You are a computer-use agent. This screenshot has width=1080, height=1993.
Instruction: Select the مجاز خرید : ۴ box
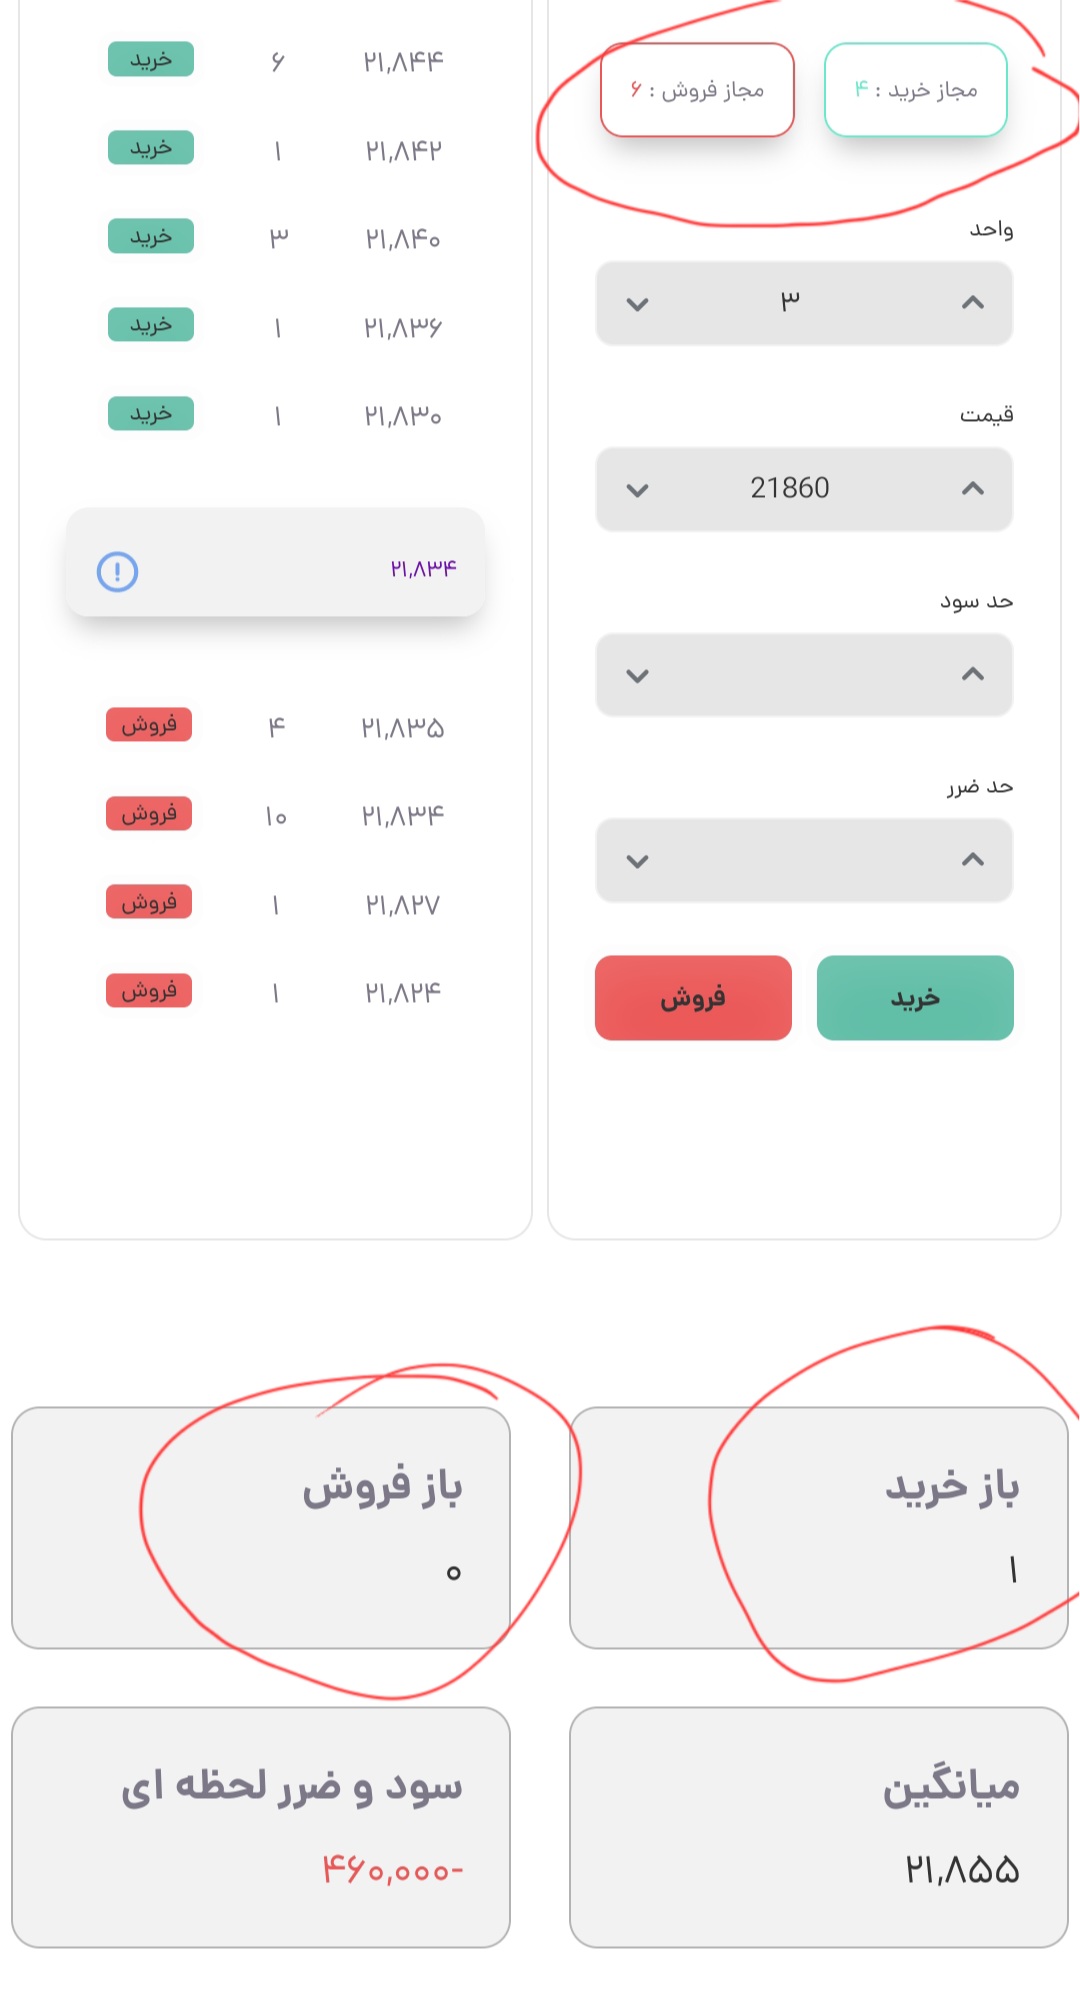[x=915, y=90]
